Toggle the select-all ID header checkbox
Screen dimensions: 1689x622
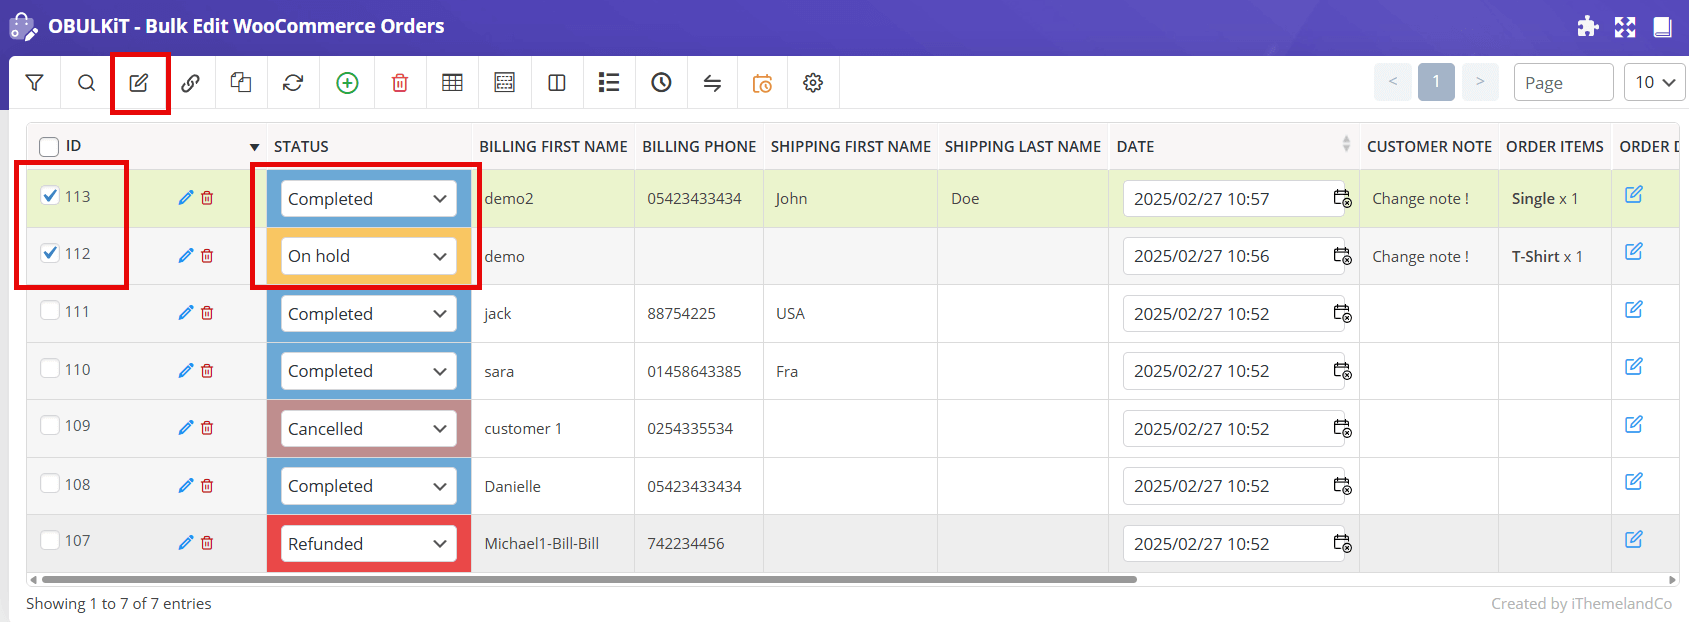tap(49, 147)
